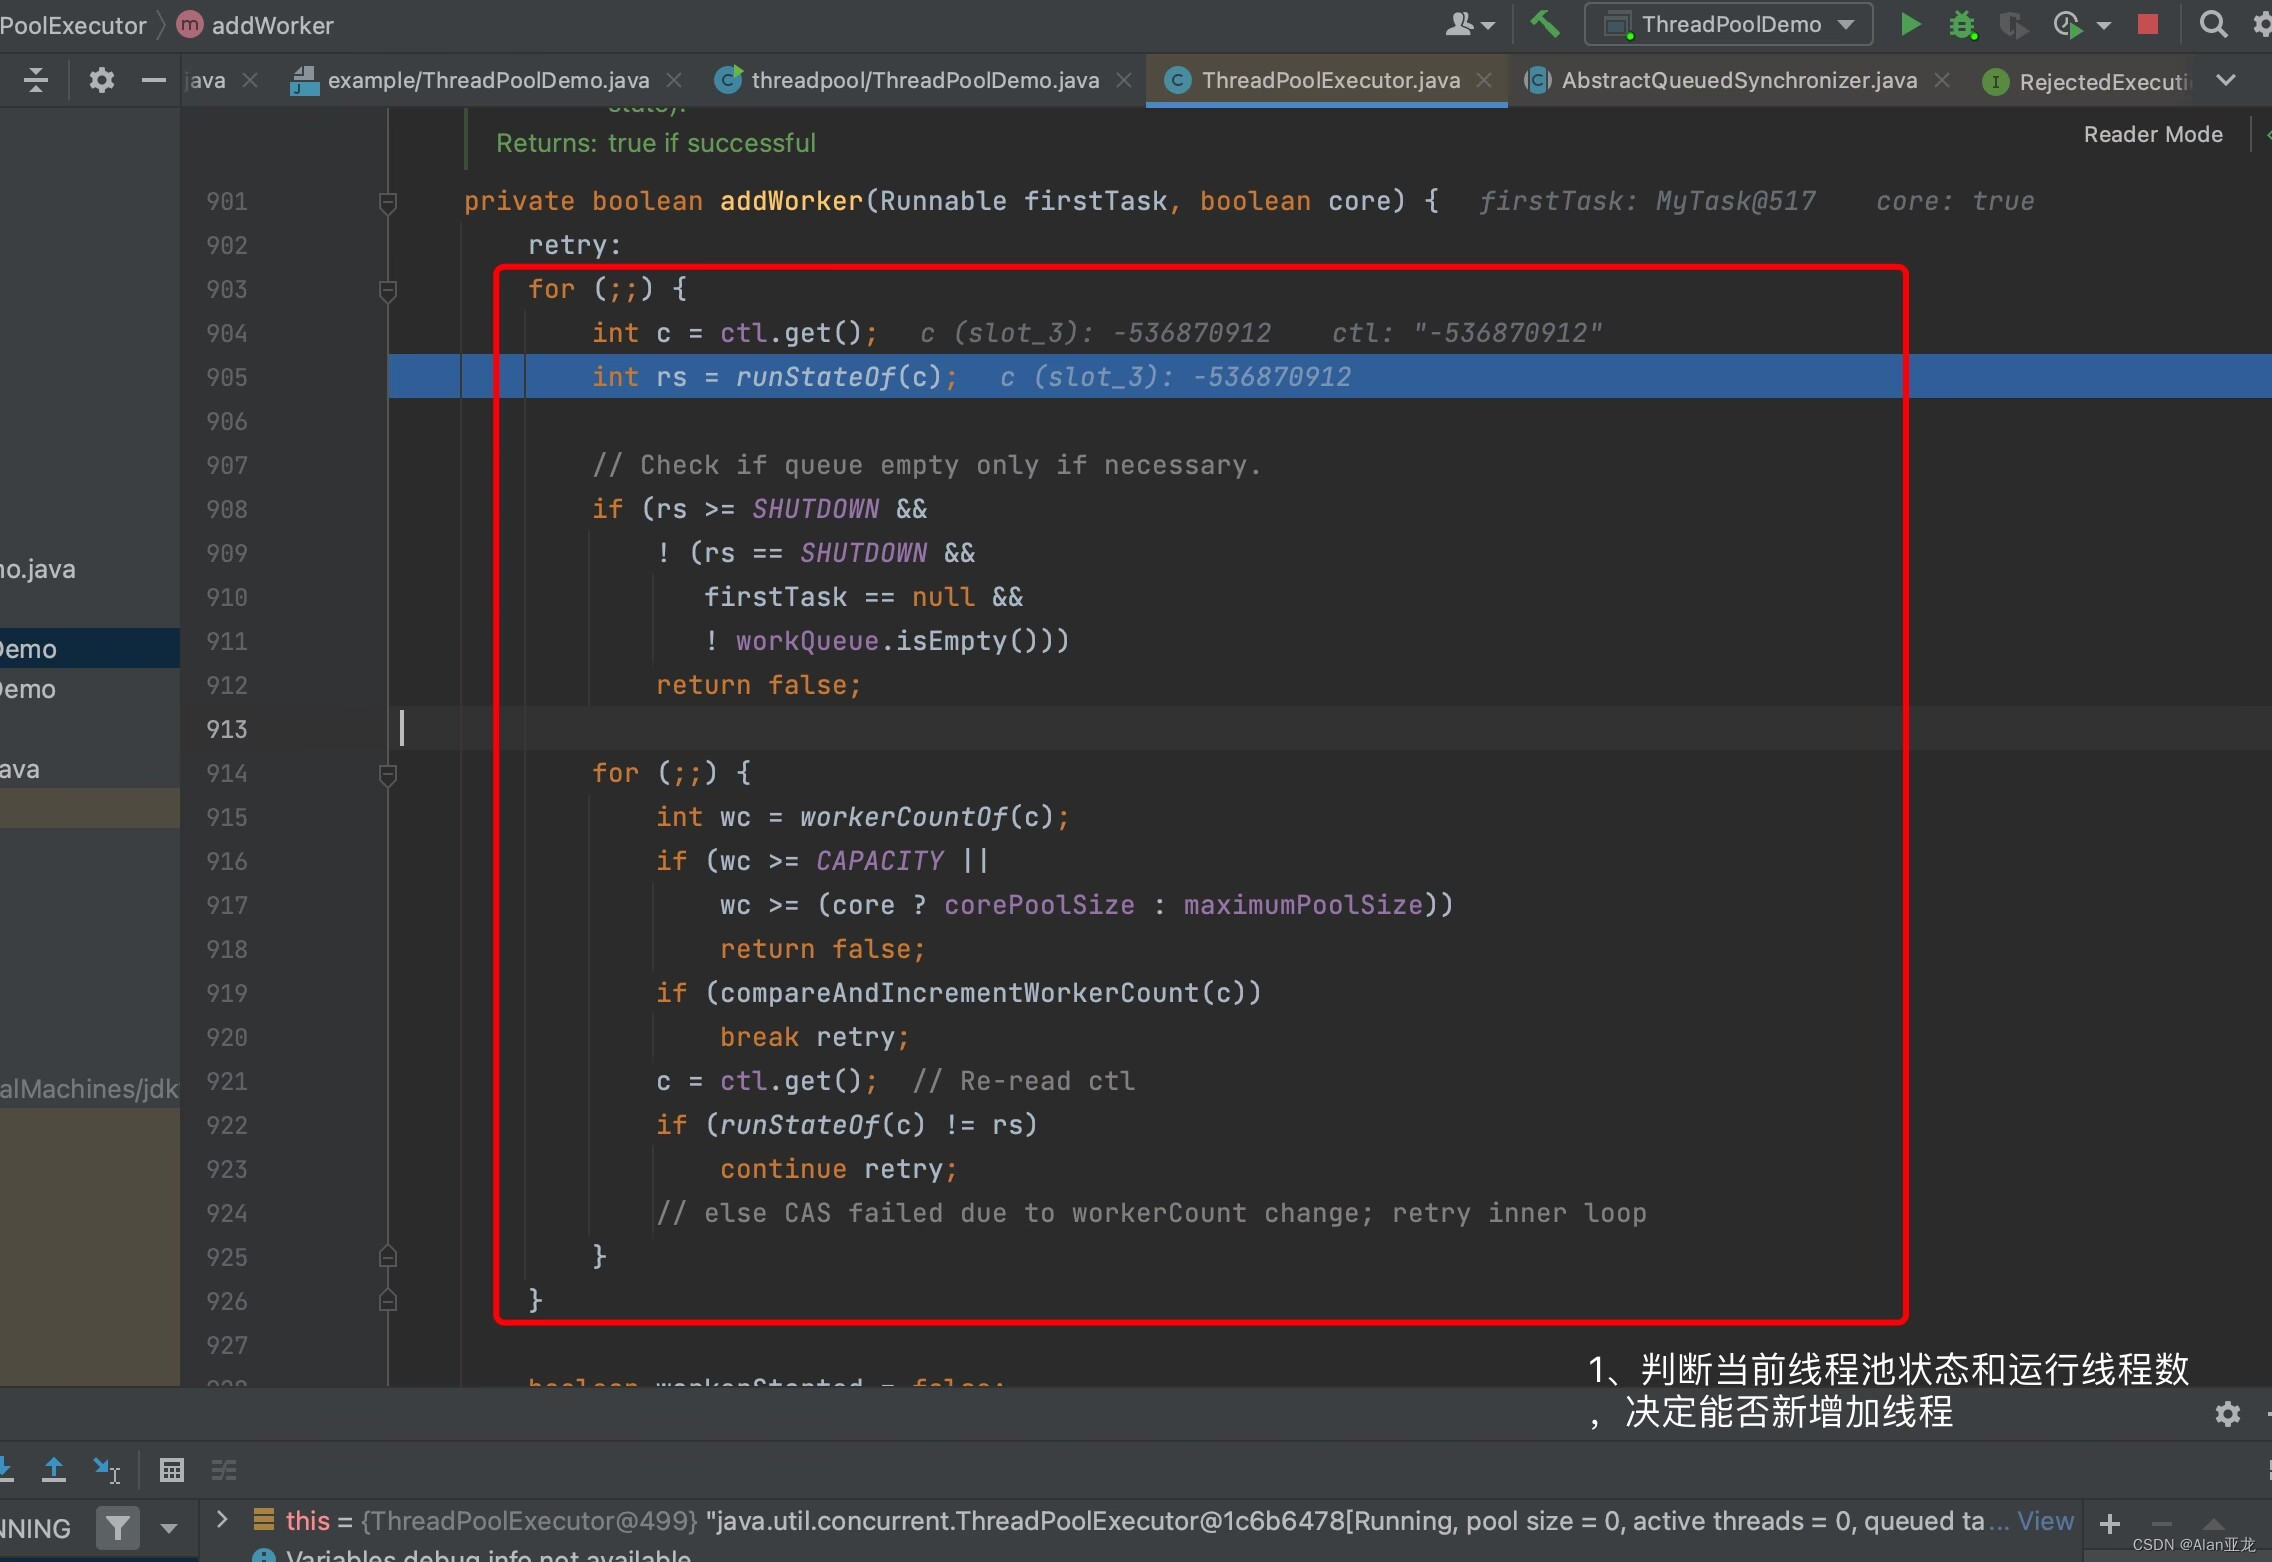Click the Debug bug icon

pos(1962,24)
